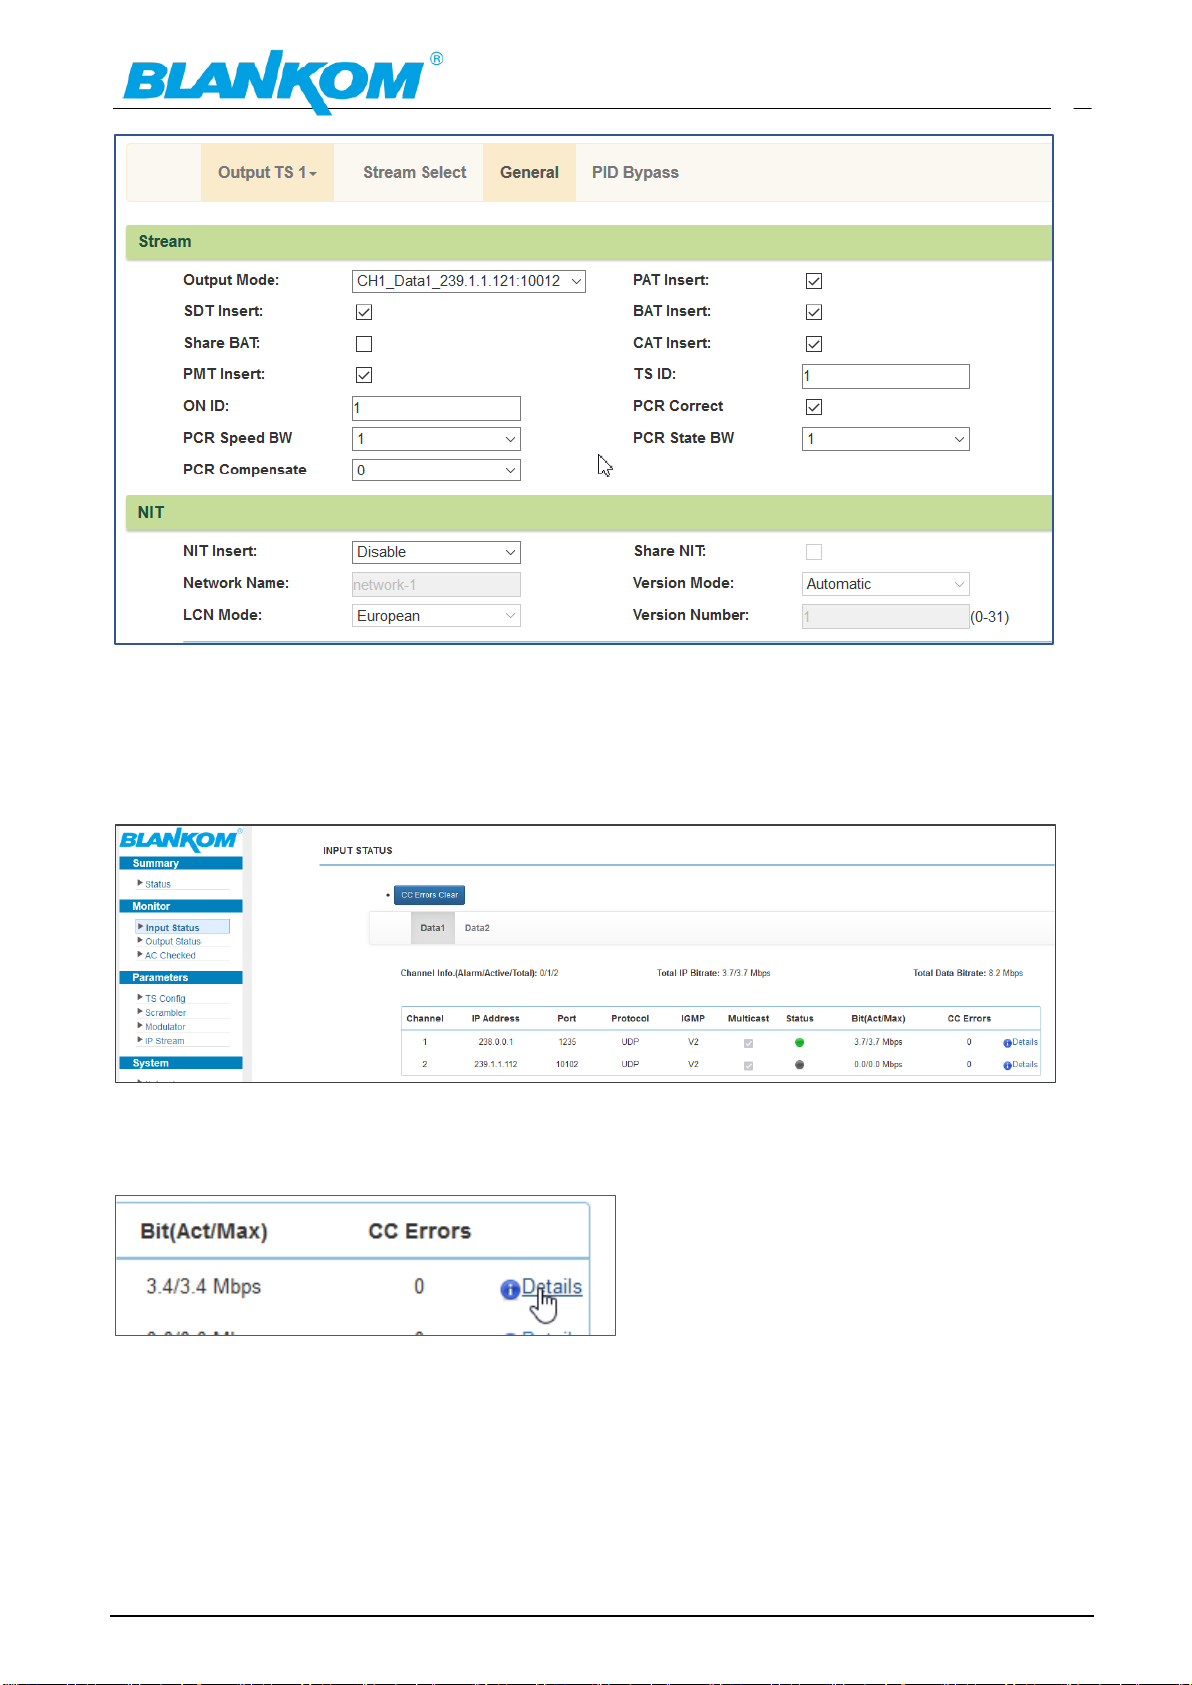Toggle the PMT Insert checkbox
This screenshot has height=1685, width=1192.
coord(364,375)
